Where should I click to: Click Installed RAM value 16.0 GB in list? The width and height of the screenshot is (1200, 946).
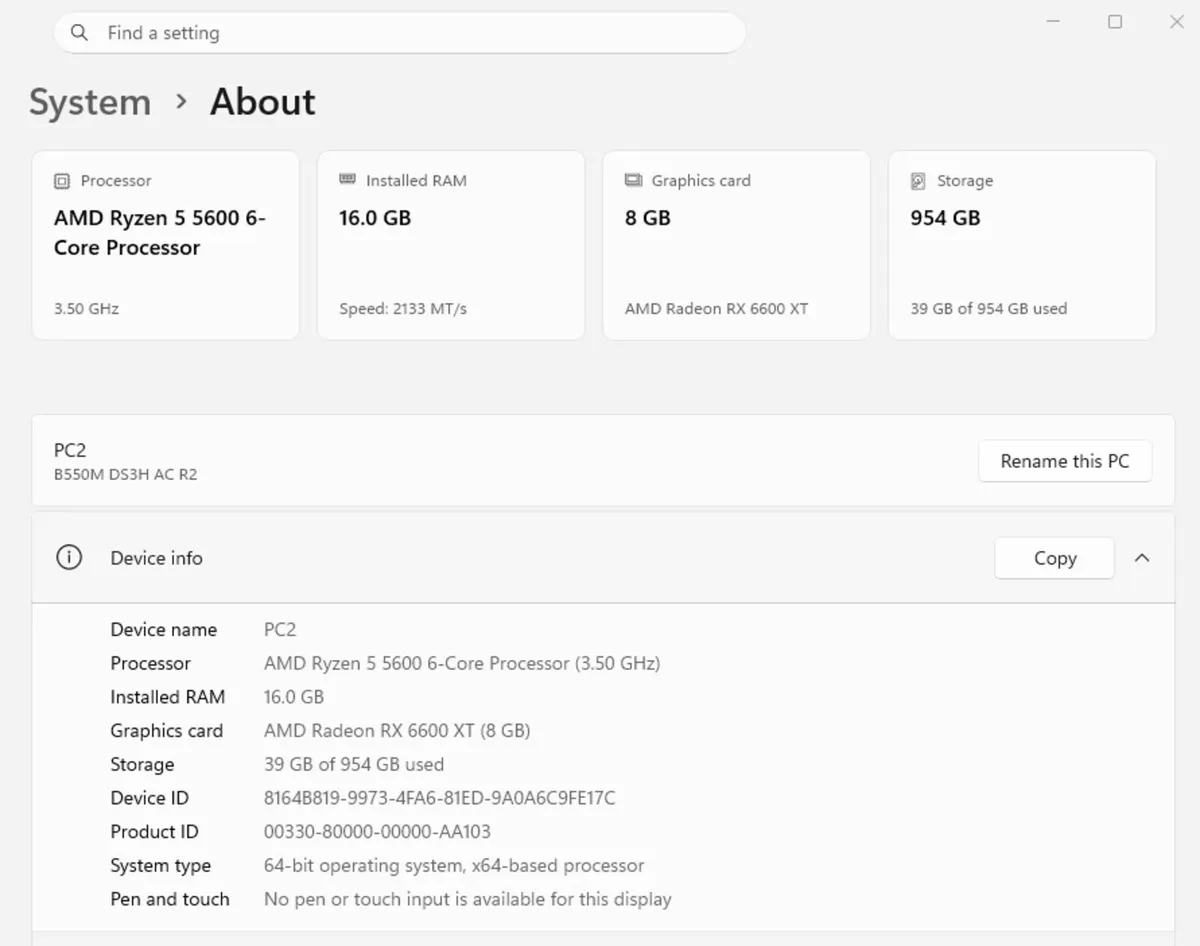[x=294, y=697]
